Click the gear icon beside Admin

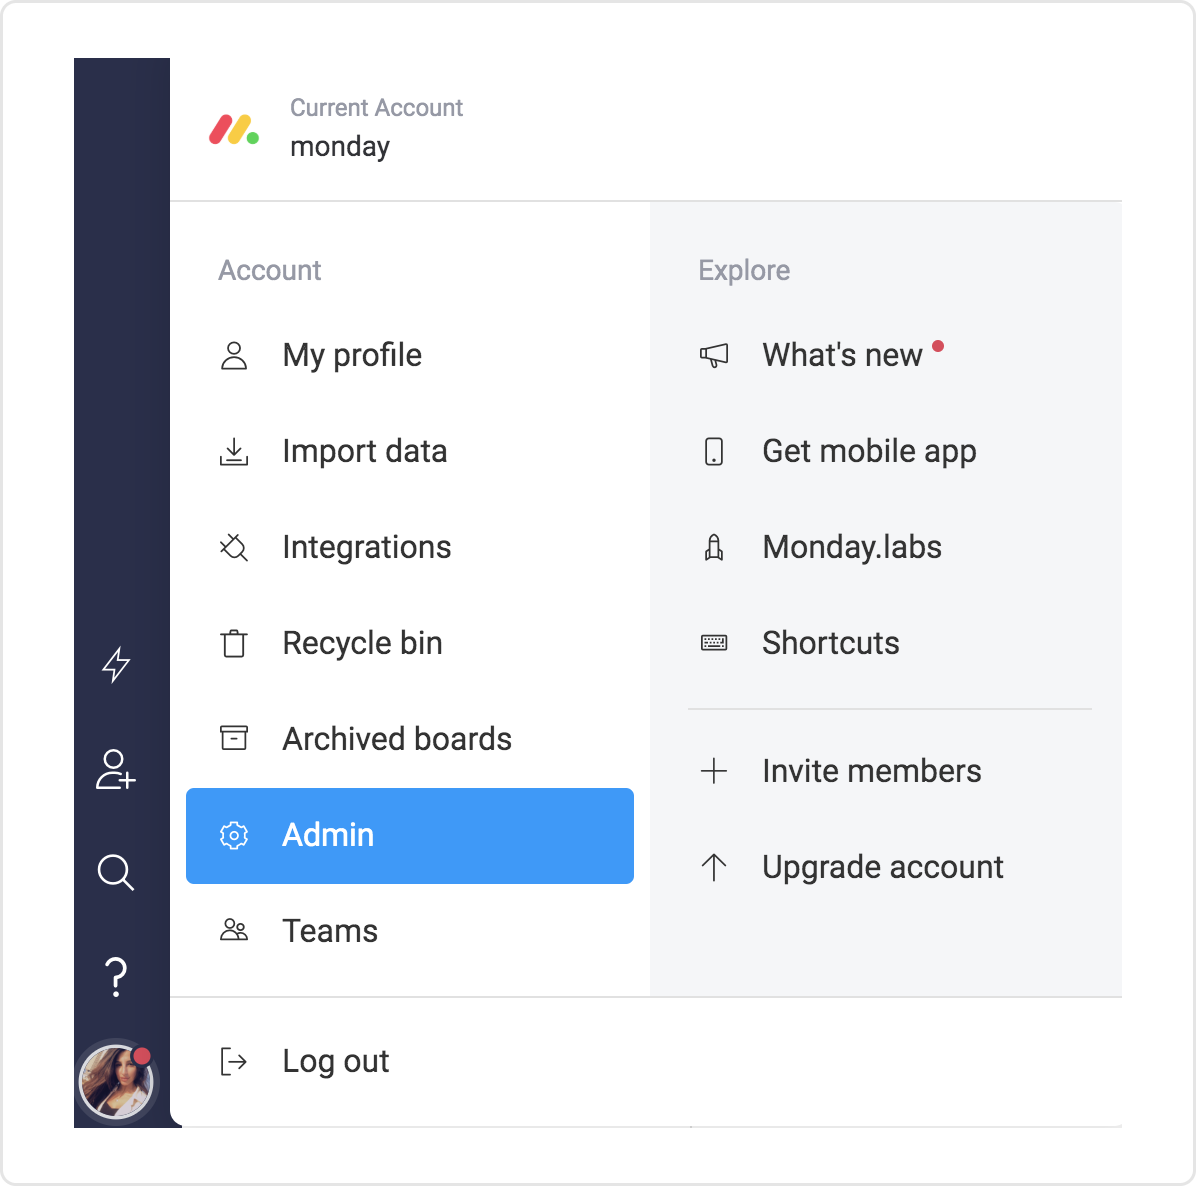click(x=234, y=836)
